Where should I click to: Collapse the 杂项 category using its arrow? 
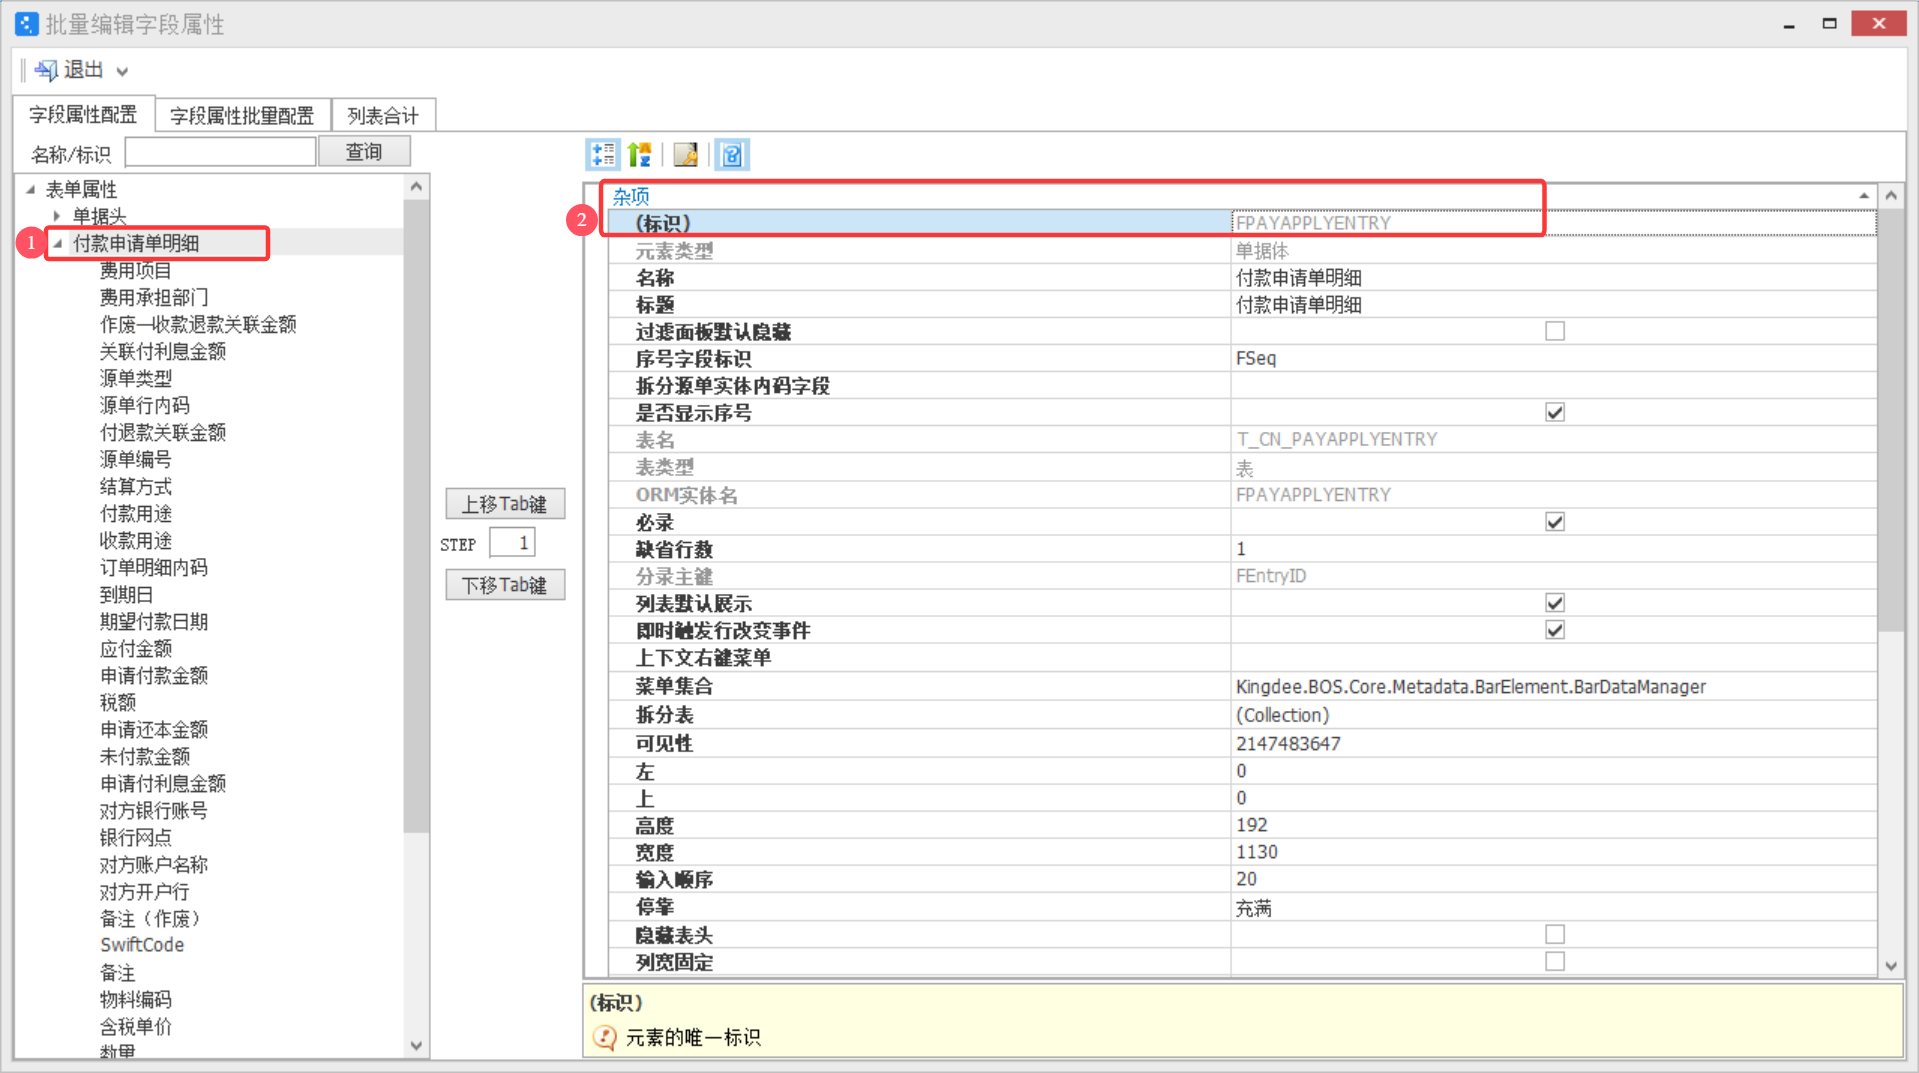point(1863,196)
